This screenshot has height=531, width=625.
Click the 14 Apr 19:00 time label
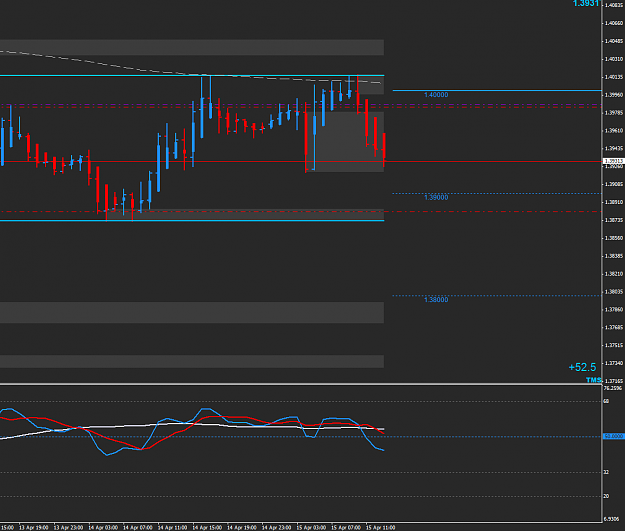(x=242, y=527)
